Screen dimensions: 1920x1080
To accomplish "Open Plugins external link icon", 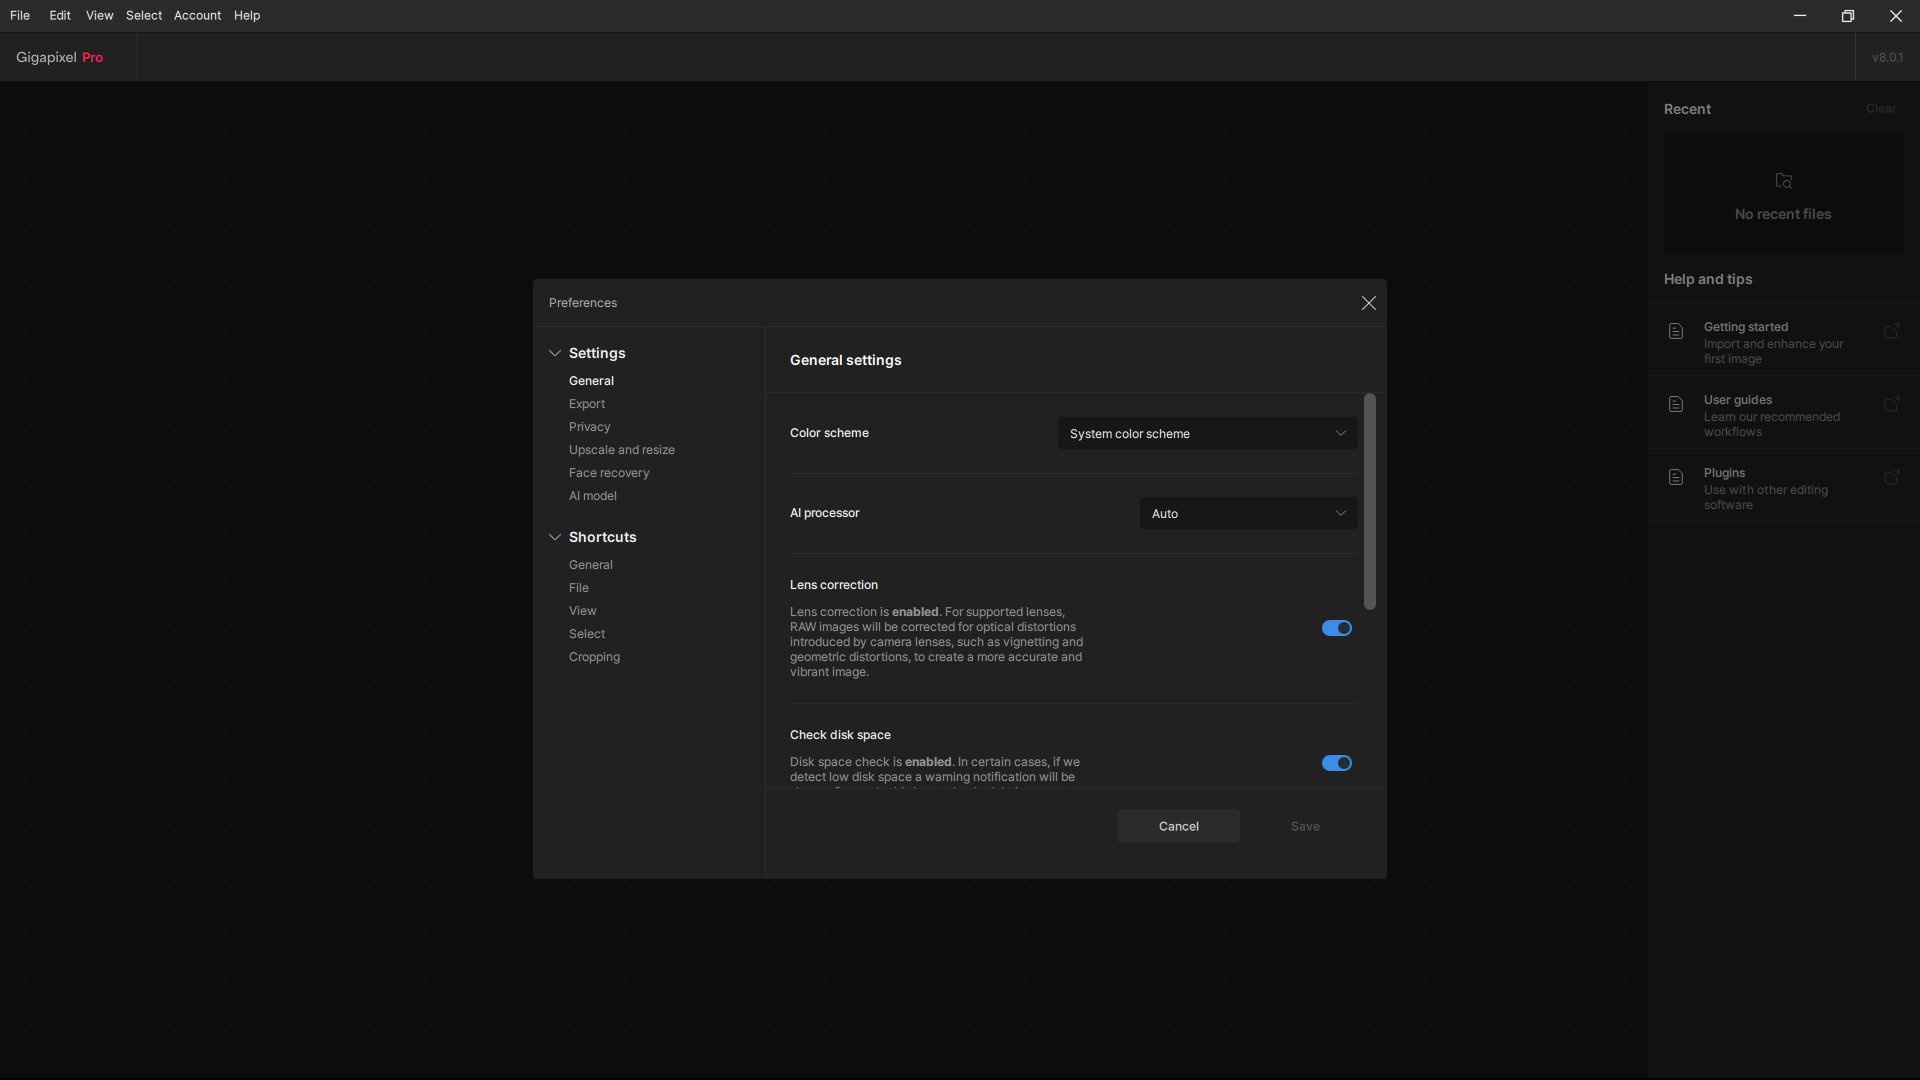I will point(1891,477).
